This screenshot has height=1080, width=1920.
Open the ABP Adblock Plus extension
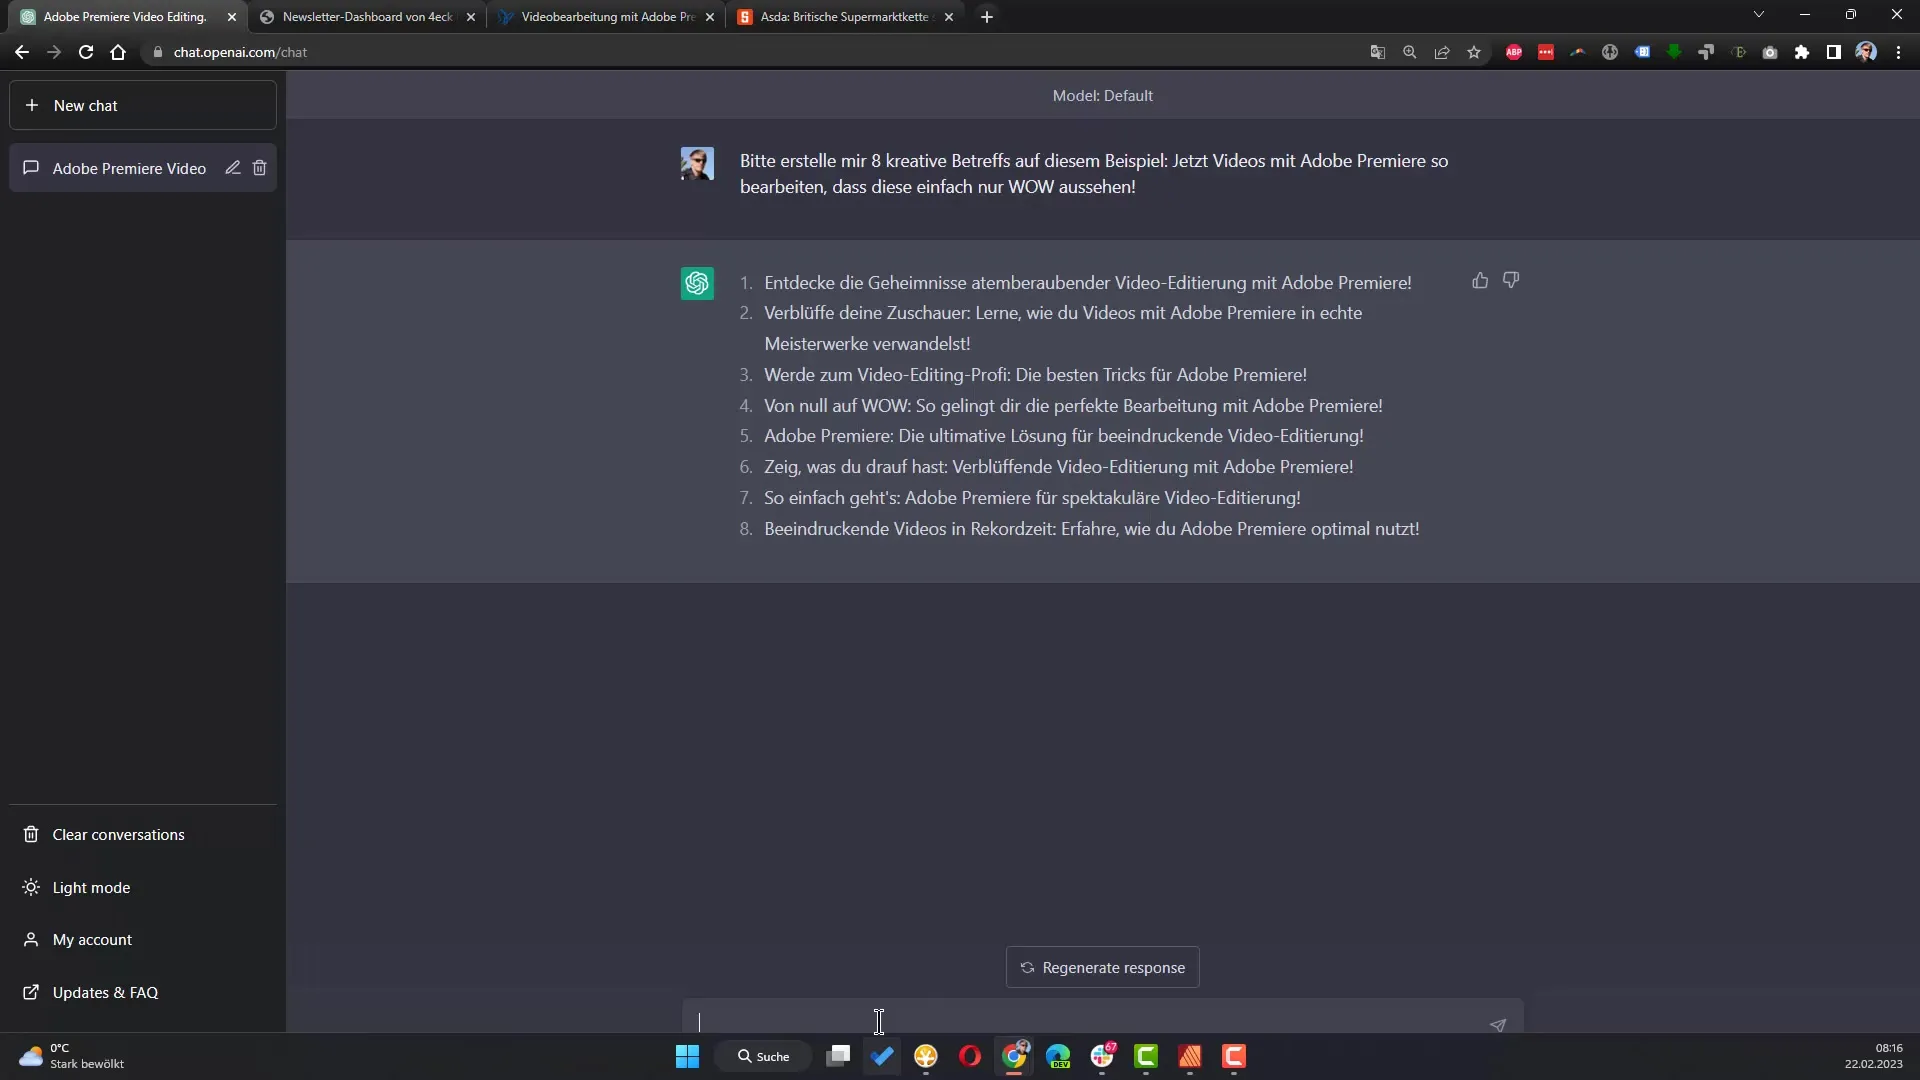[1514, 52]
